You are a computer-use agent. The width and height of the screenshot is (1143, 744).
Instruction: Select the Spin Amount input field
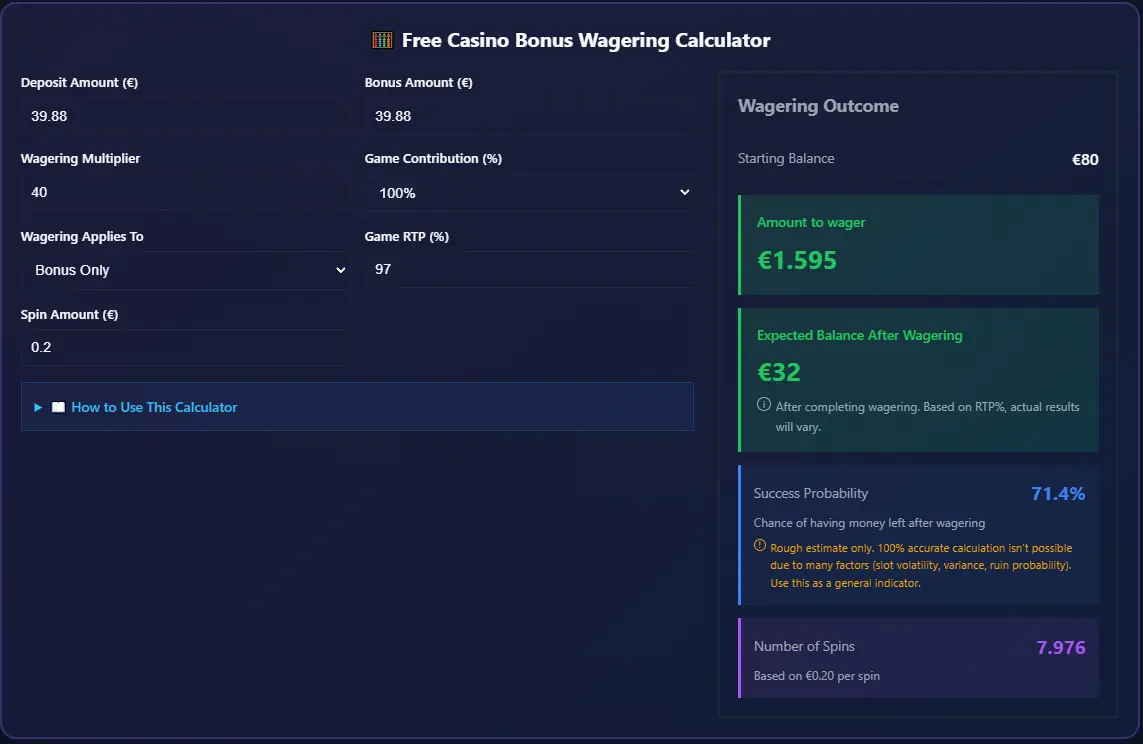click(x=185, y=347)
